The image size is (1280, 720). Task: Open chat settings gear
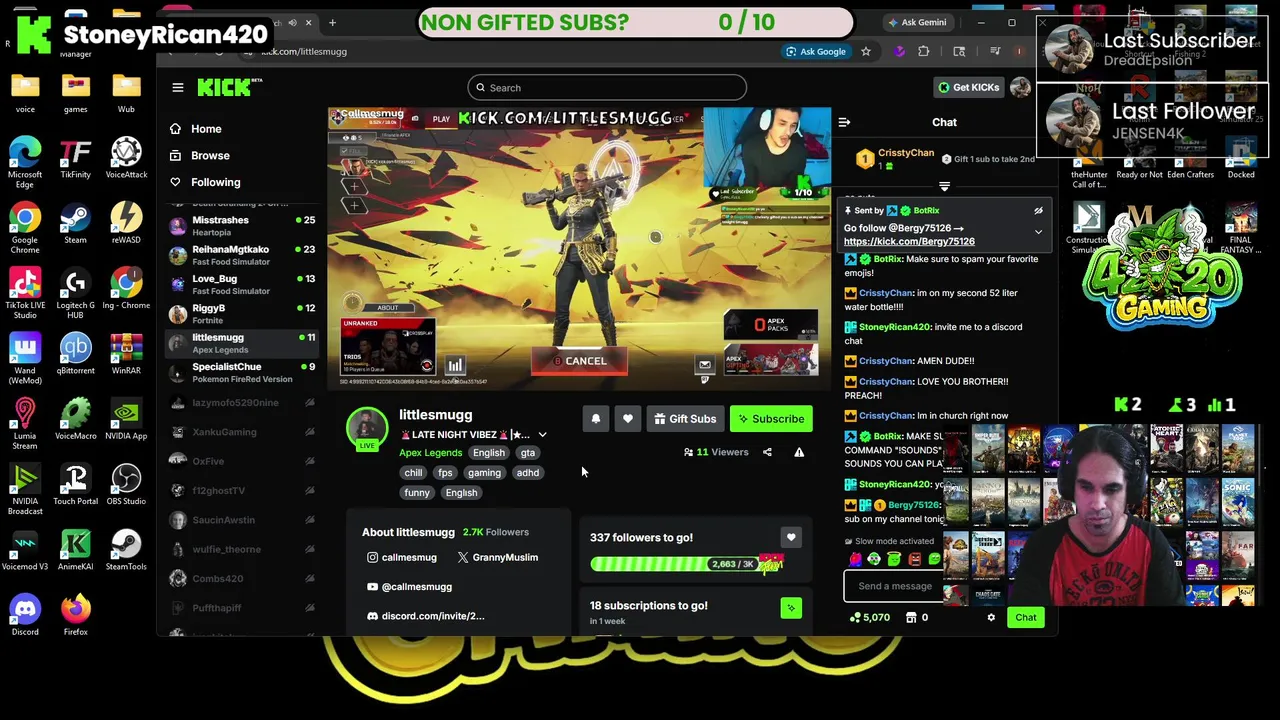click(x=991, y=618)
